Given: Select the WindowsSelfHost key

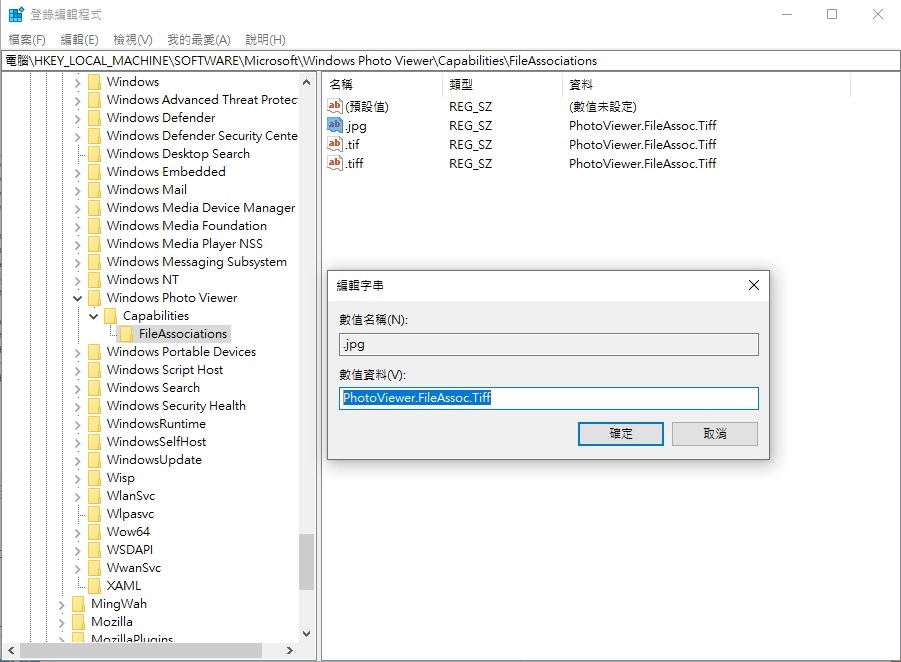Looking at the screenshot, I should pyautogui.click(x=156, y=442).
